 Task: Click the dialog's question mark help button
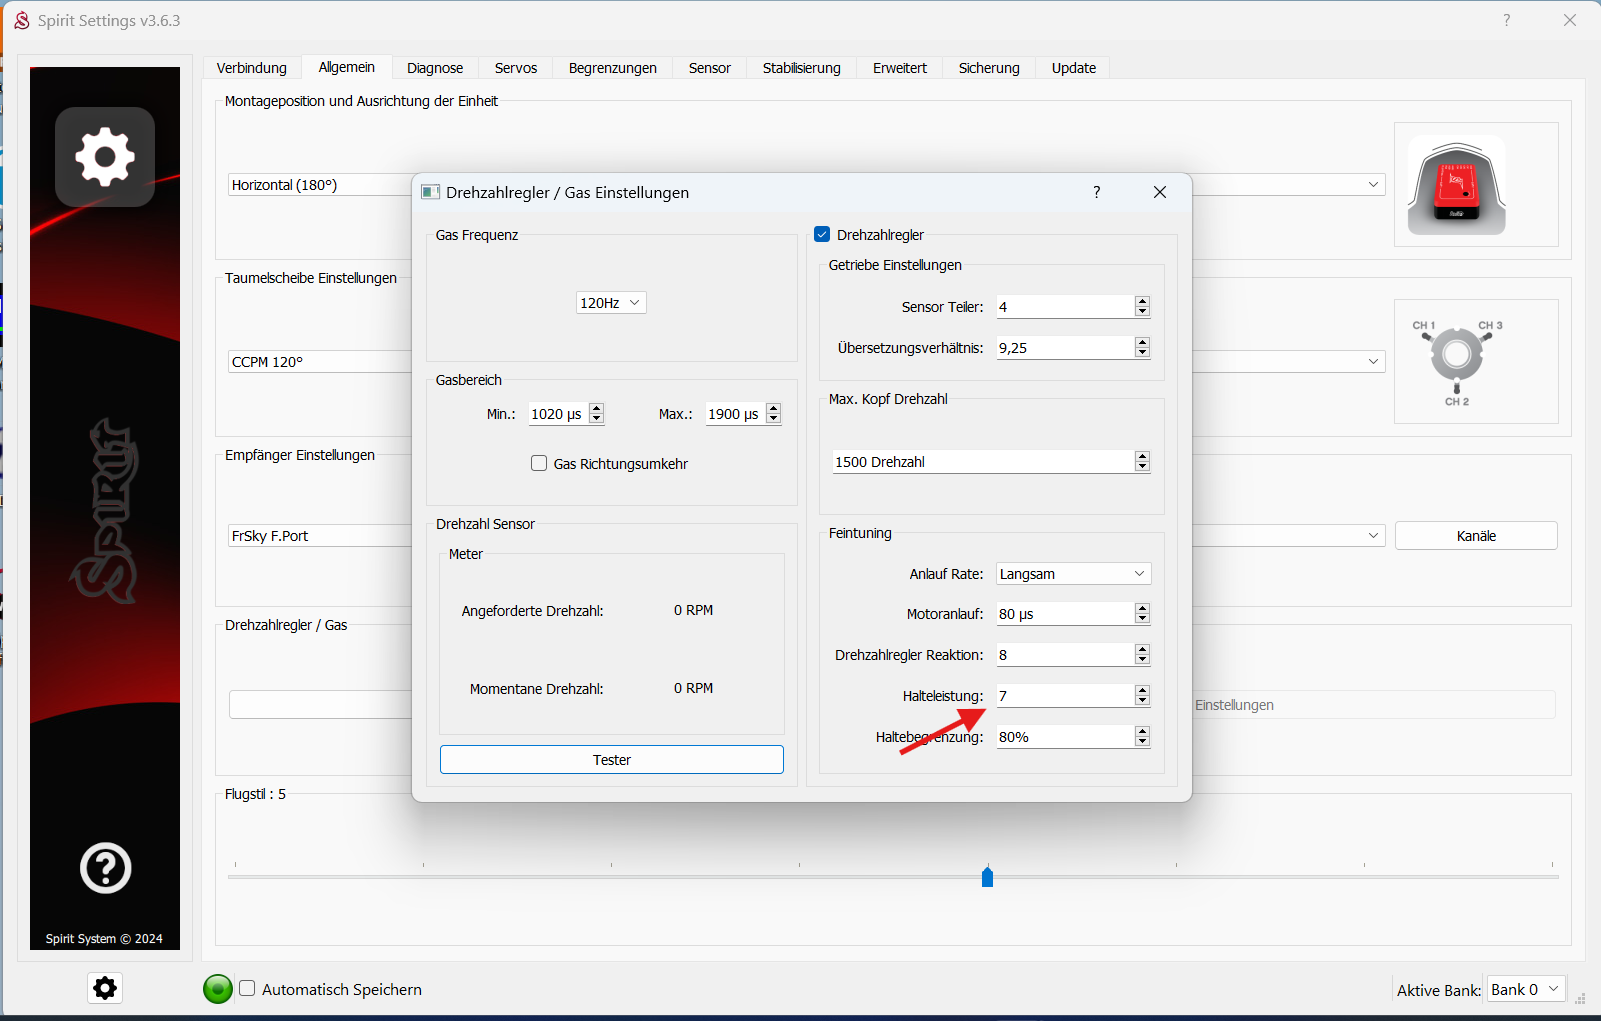tap(1096, 192)
